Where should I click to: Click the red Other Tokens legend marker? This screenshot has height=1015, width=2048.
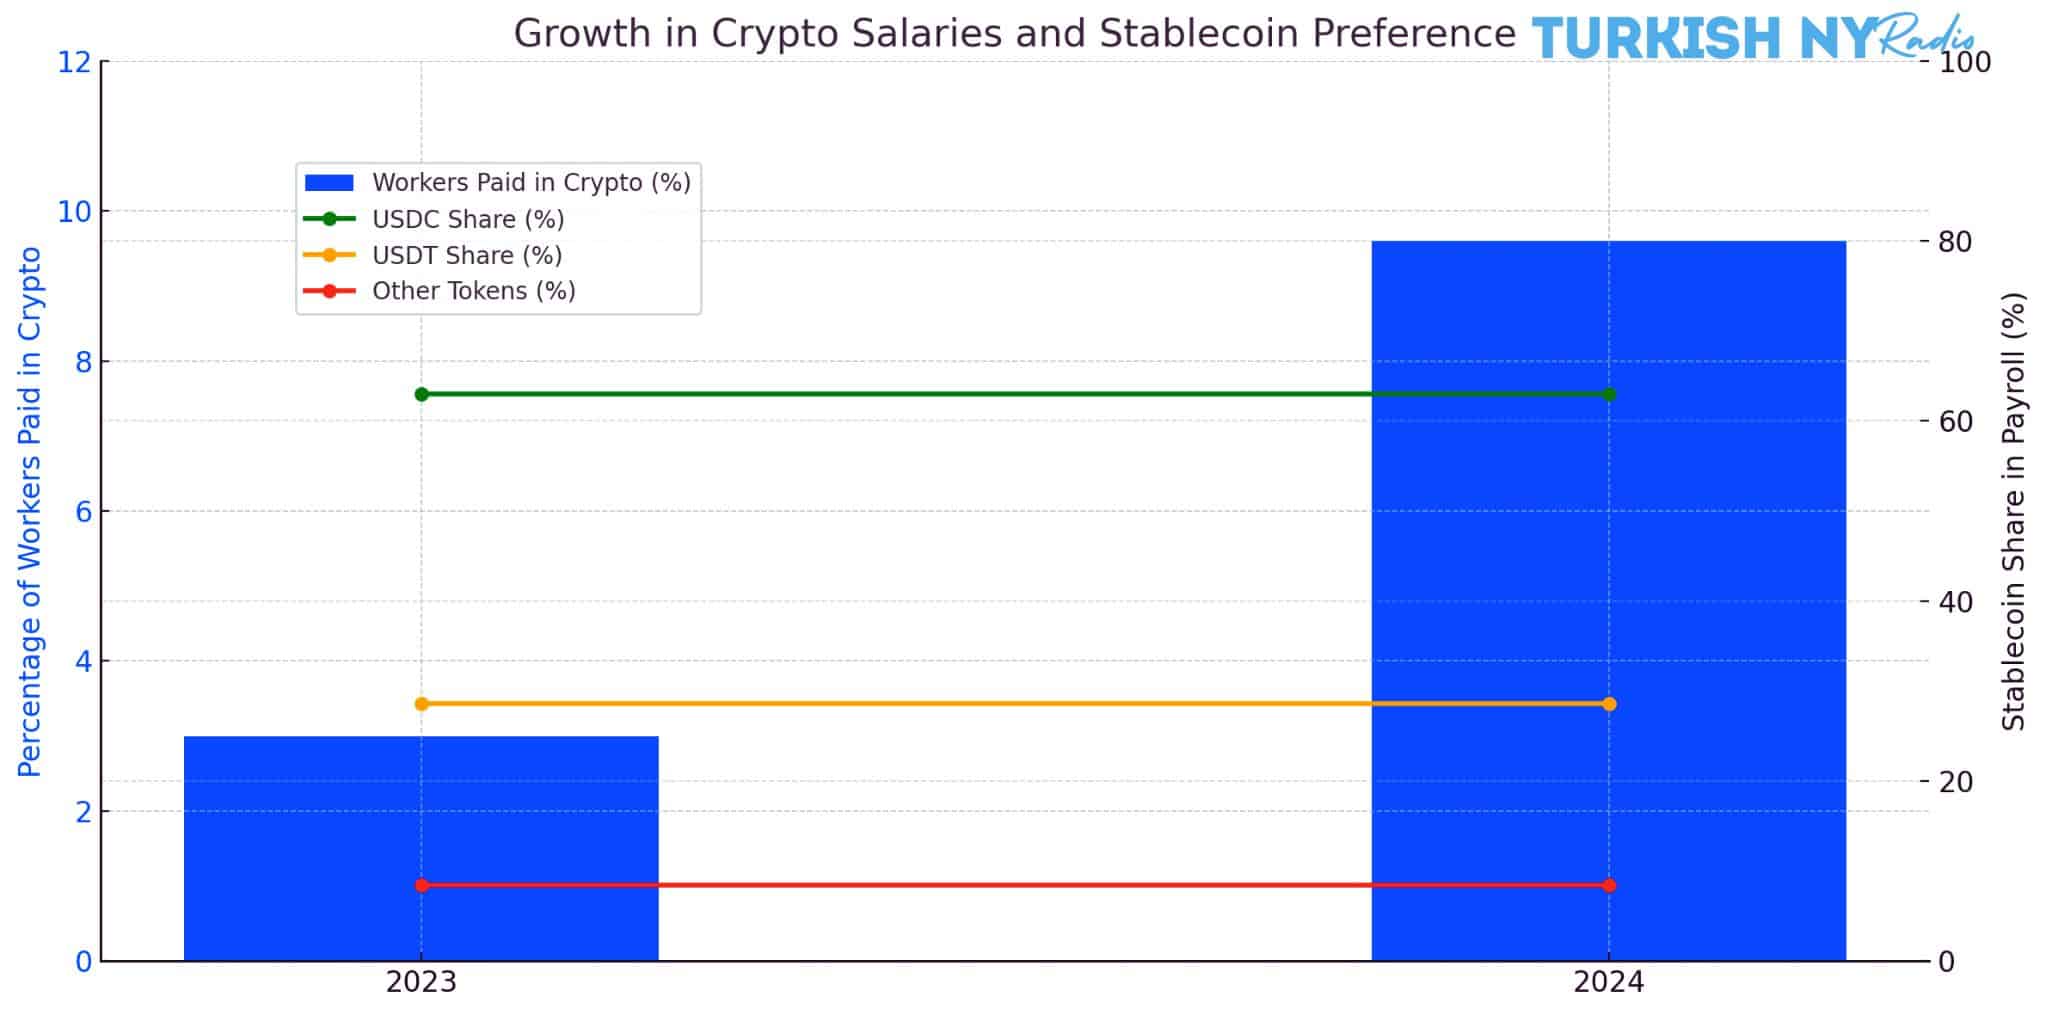click(x=329, y=291)
